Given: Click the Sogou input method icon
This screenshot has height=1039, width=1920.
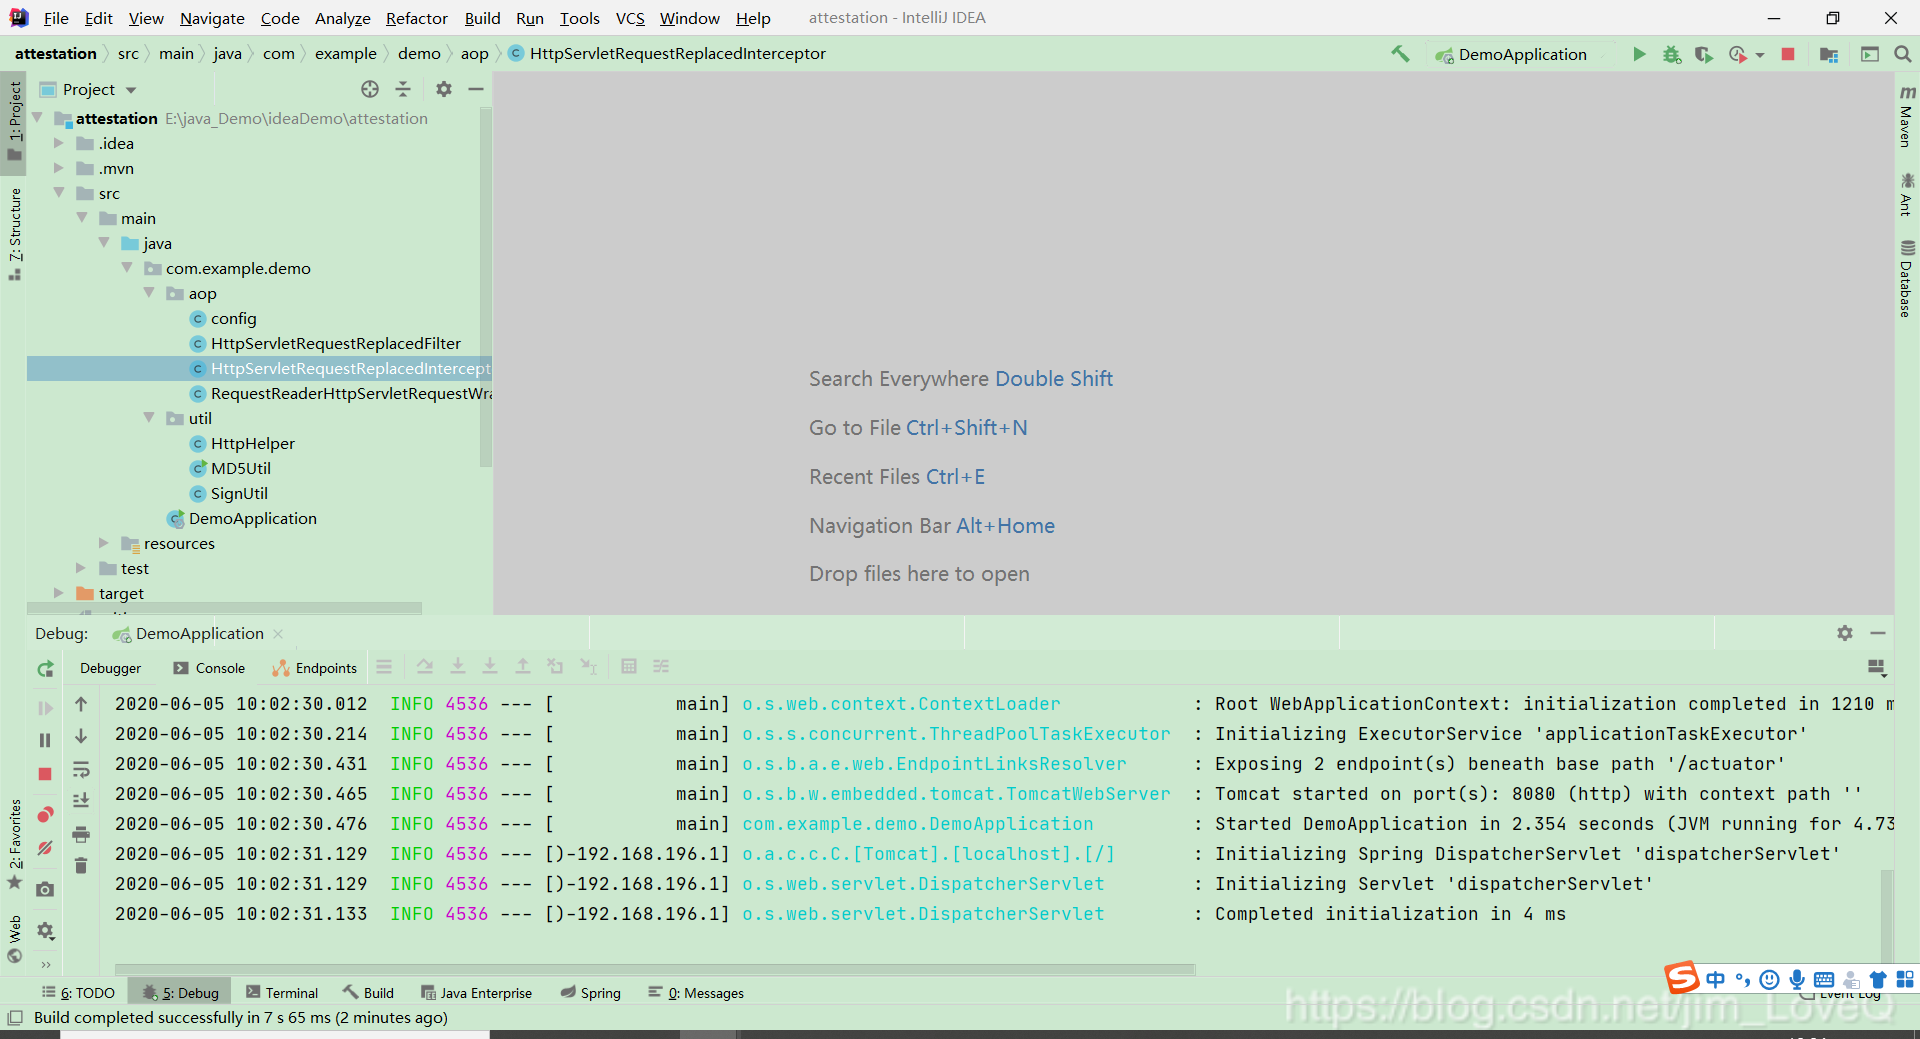Looking at the screenshot, I should 1682,977.
